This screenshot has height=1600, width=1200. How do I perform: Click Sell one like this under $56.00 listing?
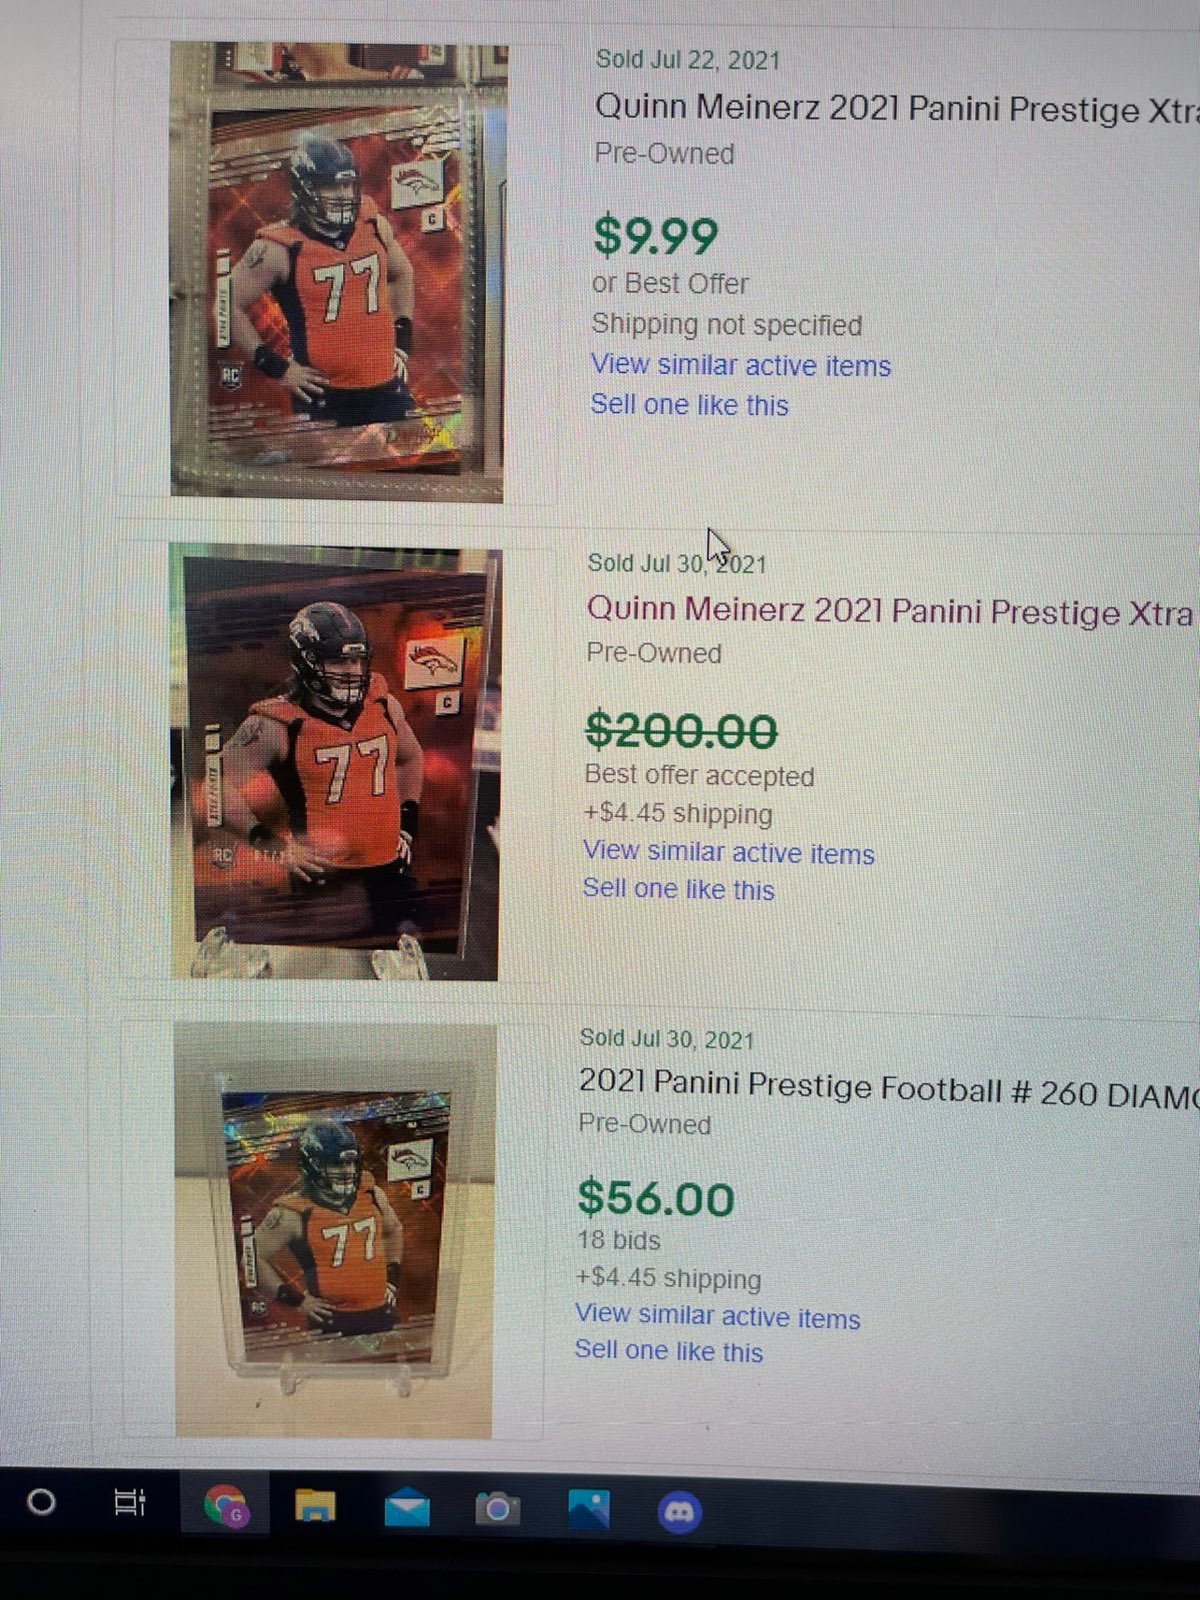click(669, 1351)
